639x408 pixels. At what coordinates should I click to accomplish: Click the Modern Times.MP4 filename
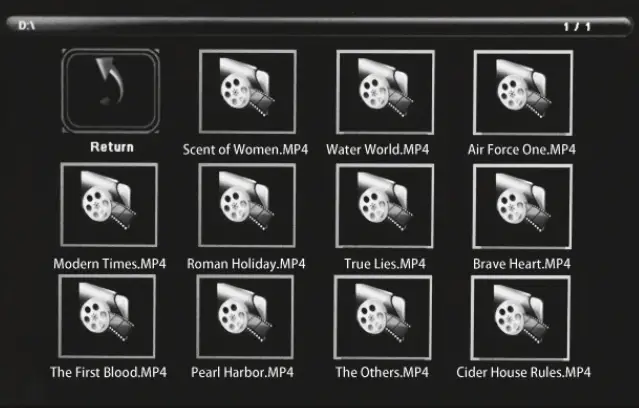point(110,264)
